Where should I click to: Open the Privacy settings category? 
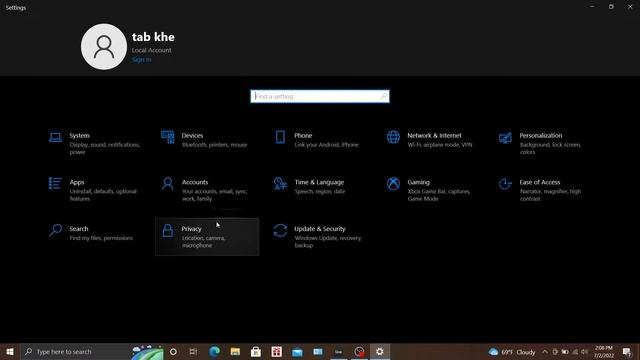coord(207,237)
